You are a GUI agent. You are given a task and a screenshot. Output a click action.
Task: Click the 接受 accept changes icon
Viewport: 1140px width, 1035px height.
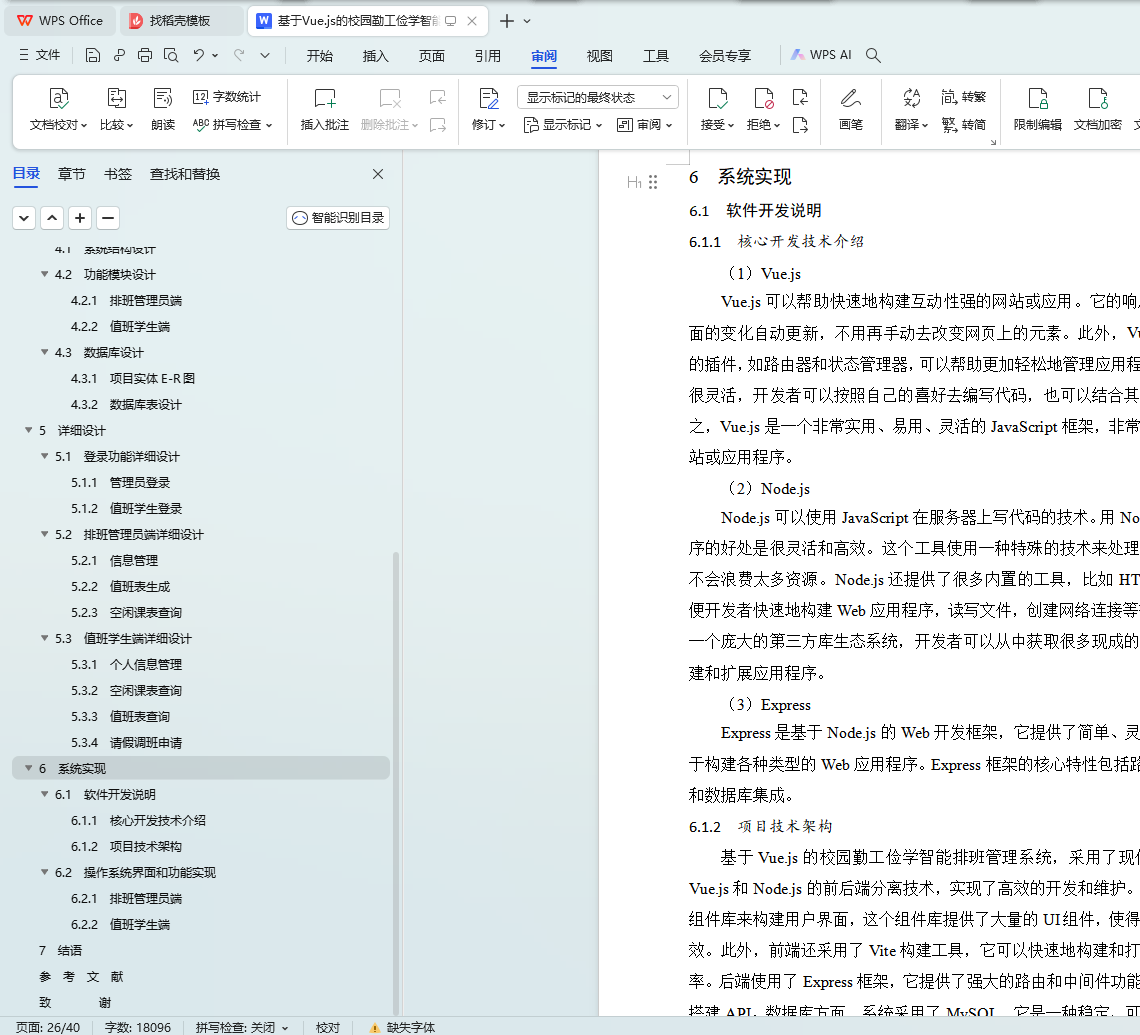click(717, 98)
